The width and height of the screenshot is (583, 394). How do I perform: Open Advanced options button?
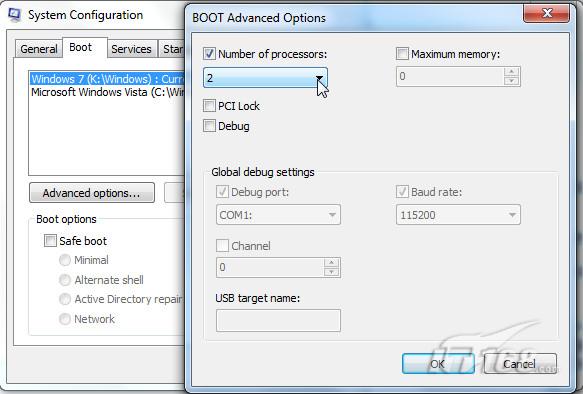click(x=92, y=193)
